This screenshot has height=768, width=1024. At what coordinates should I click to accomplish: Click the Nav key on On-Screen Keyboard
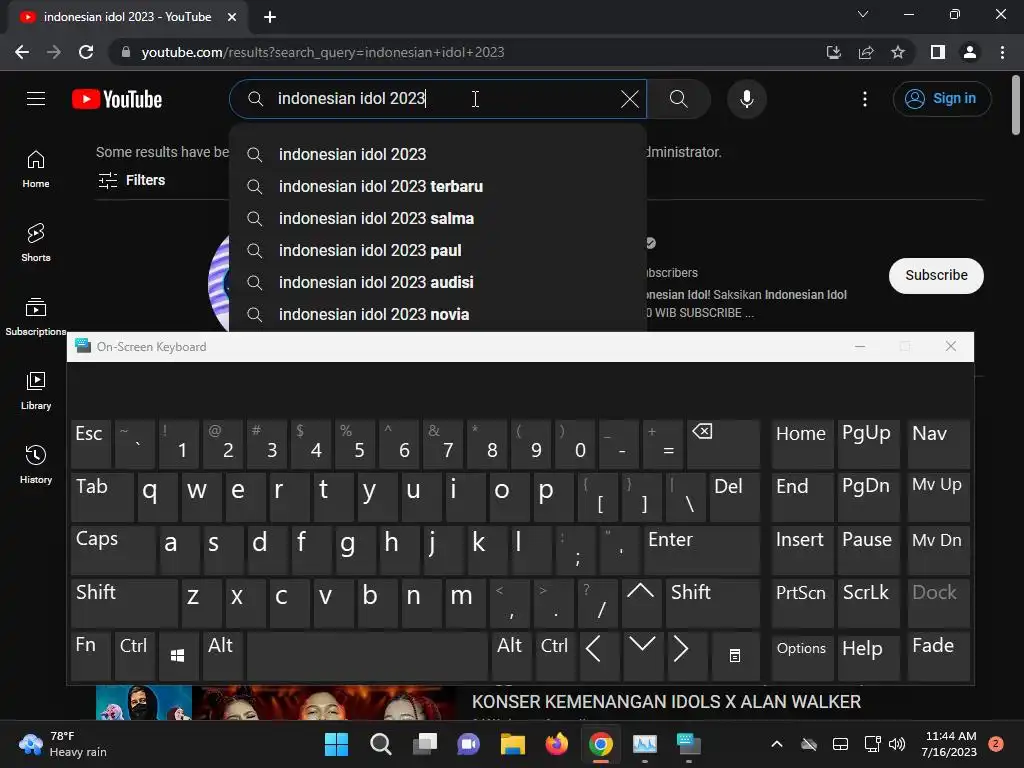point(938,444)
